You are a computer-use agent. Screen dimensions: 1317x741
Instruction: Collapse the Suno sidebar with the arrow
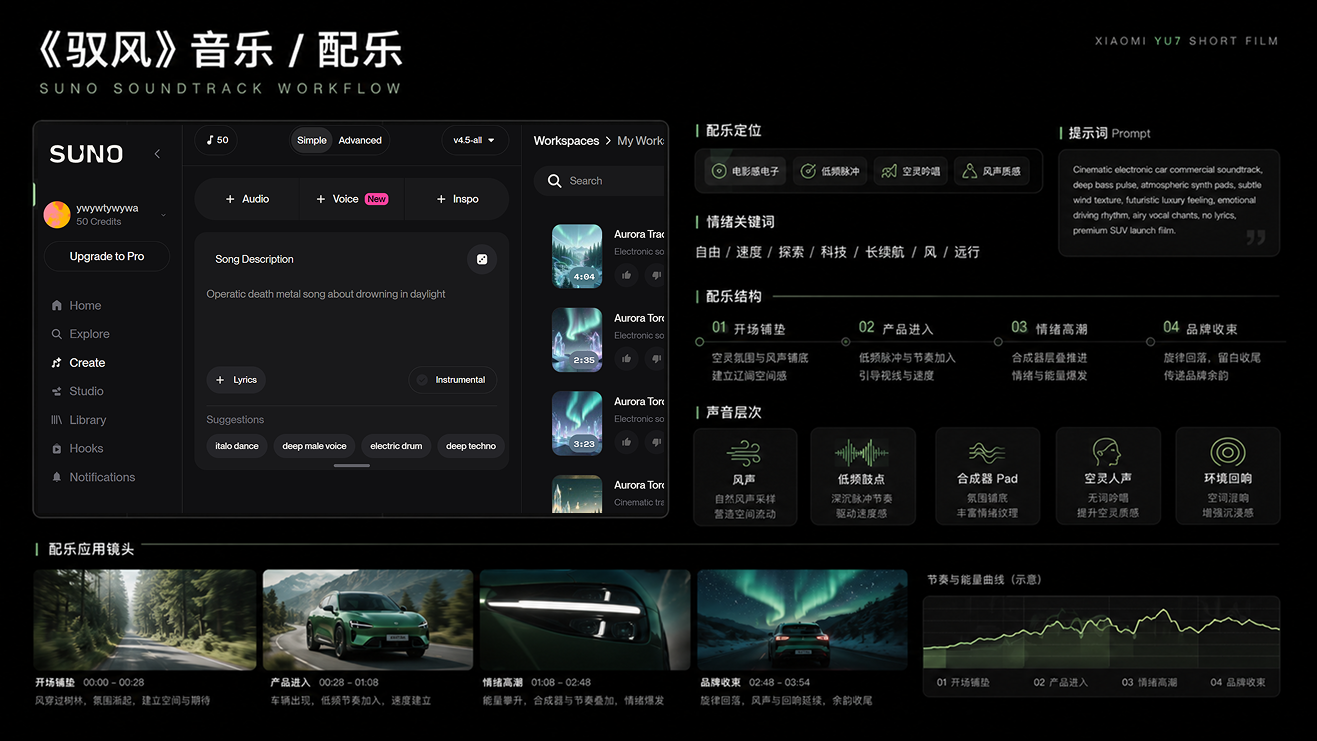pyautogui.click(x=157, y=154)
